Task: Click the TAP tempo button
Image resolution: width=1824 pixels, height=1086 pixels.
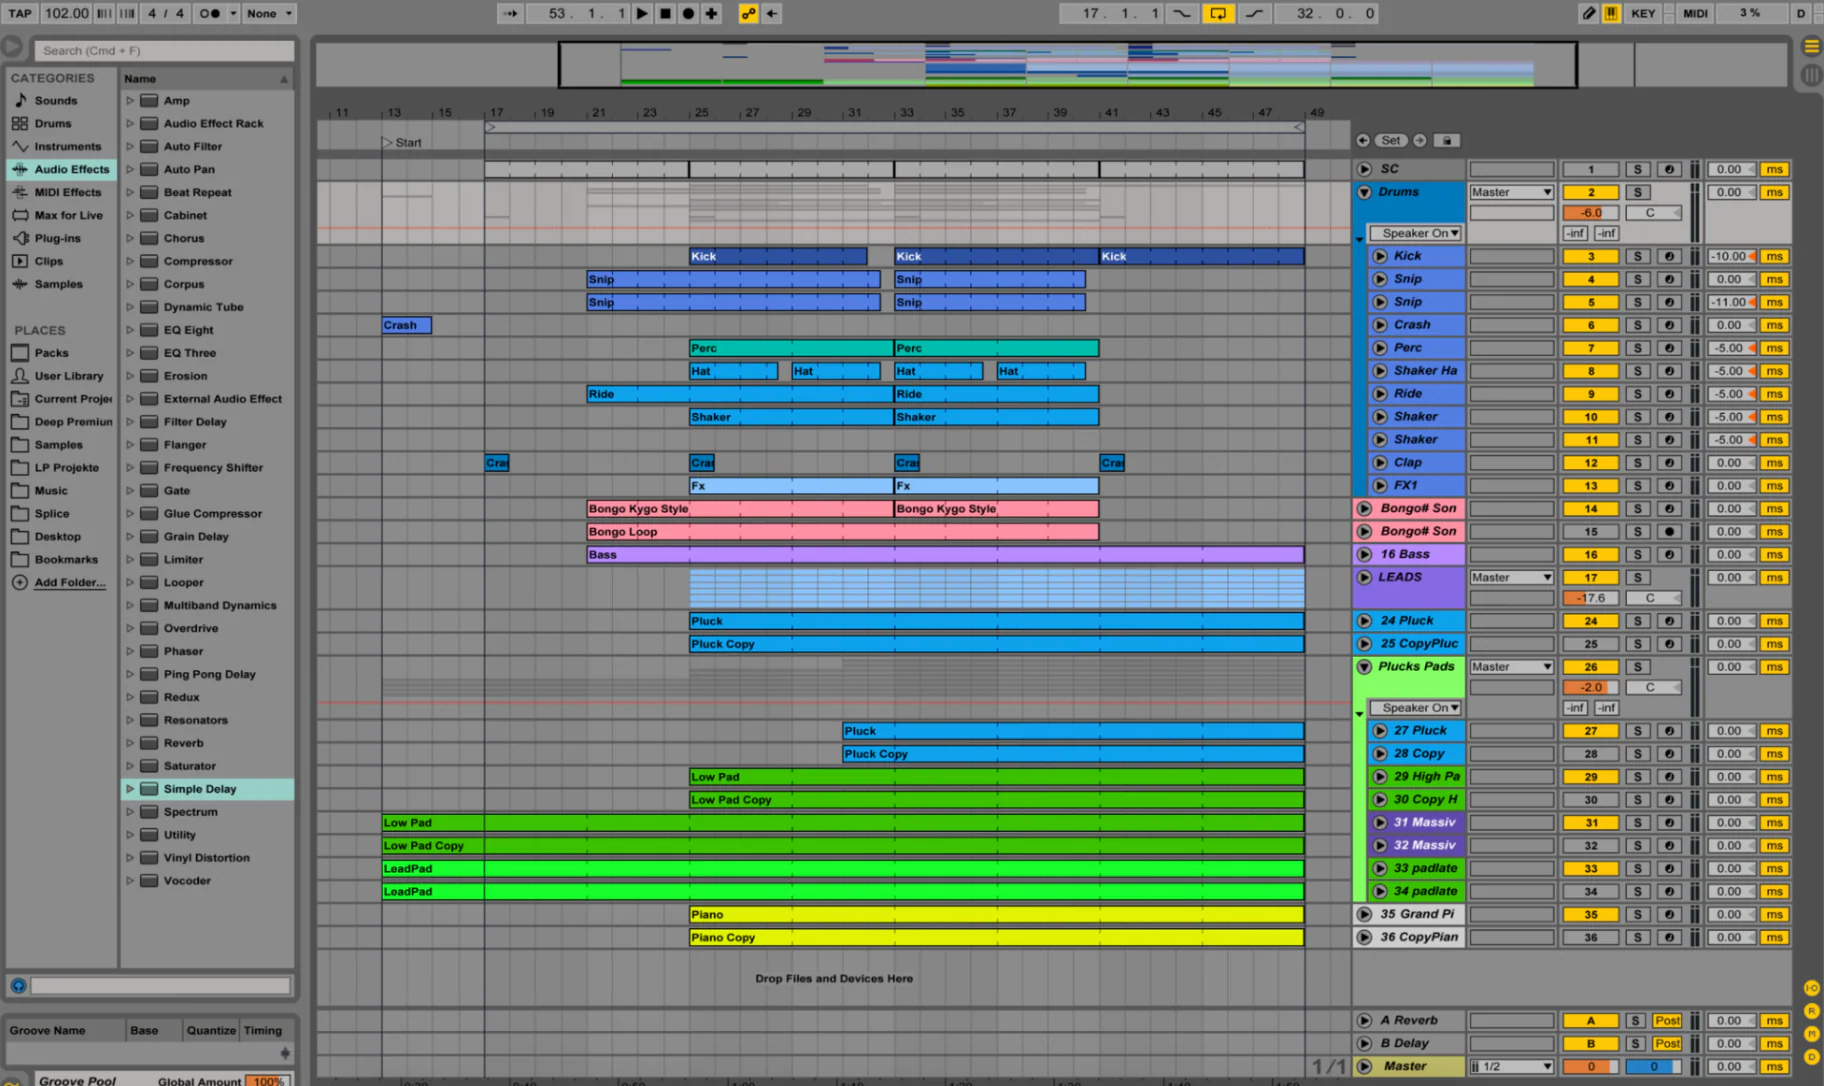Action: 20,14
